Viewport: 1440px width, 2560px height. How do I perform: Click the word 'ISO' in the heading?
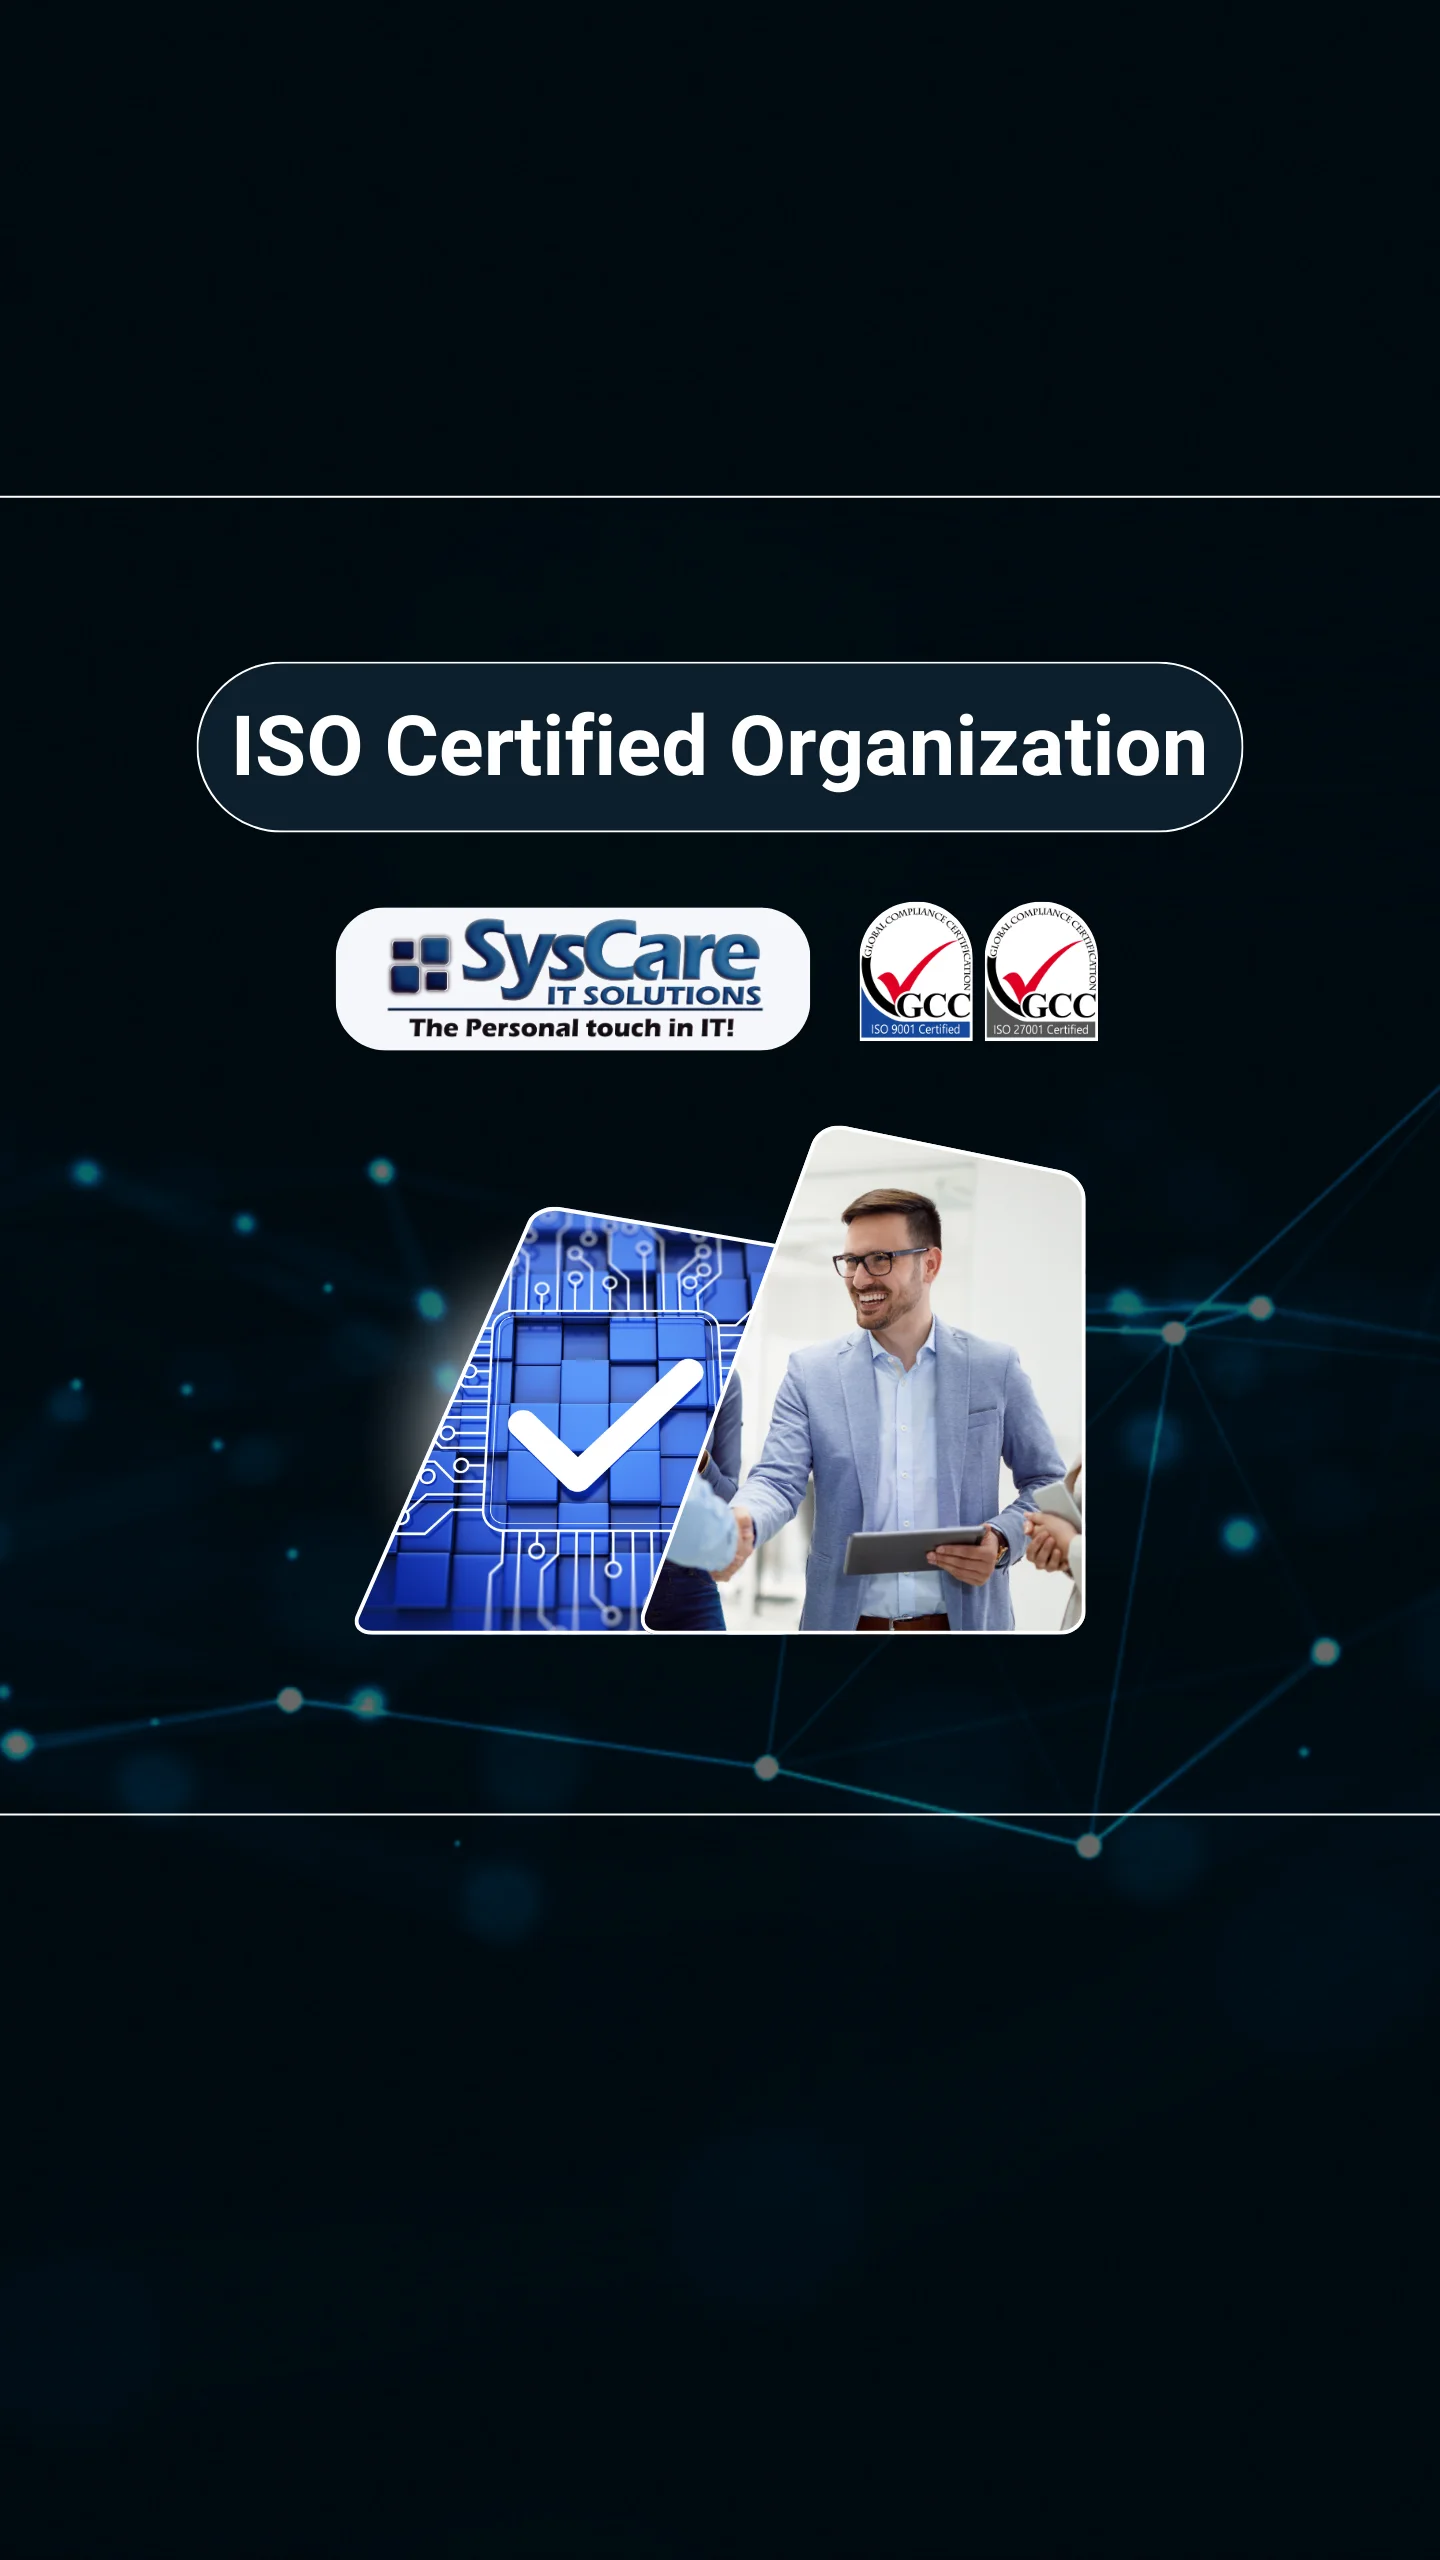click(297, 746)
